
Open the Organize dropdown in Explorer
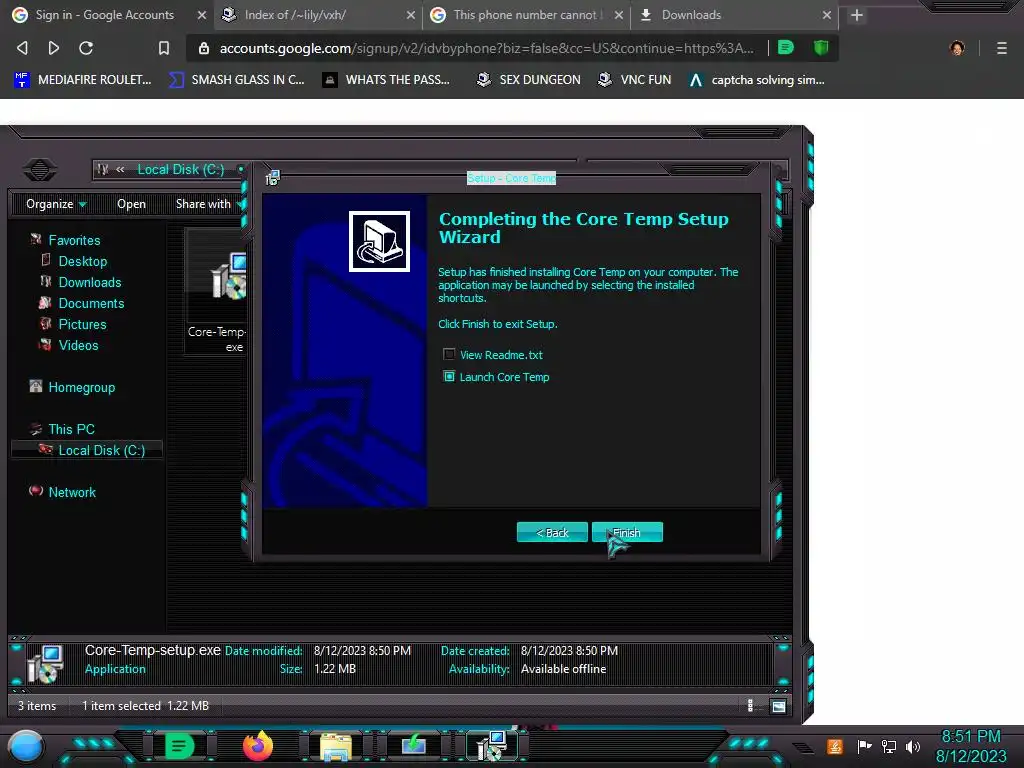click(56, 204)
